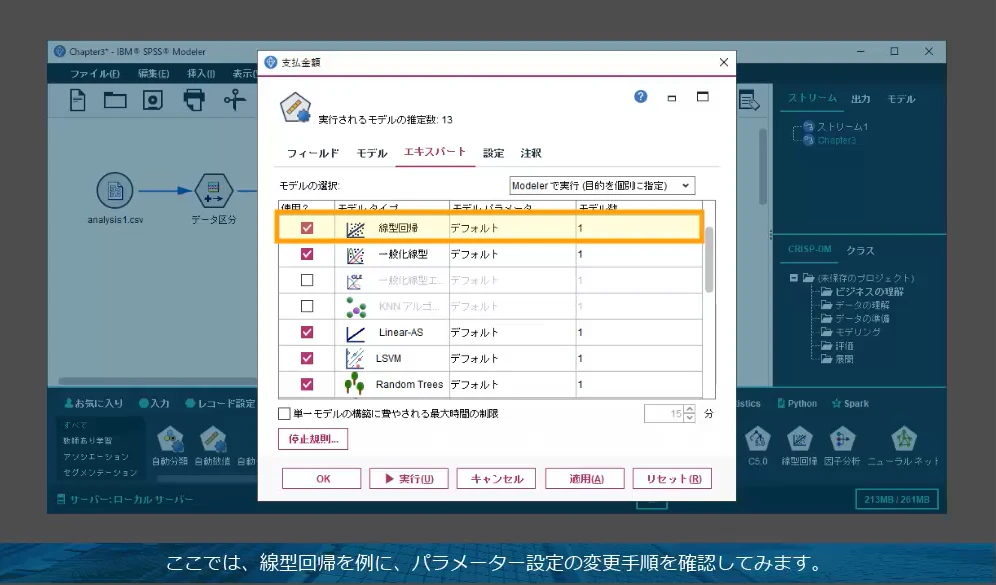Click the LSVM model icon

pos(355,358)
